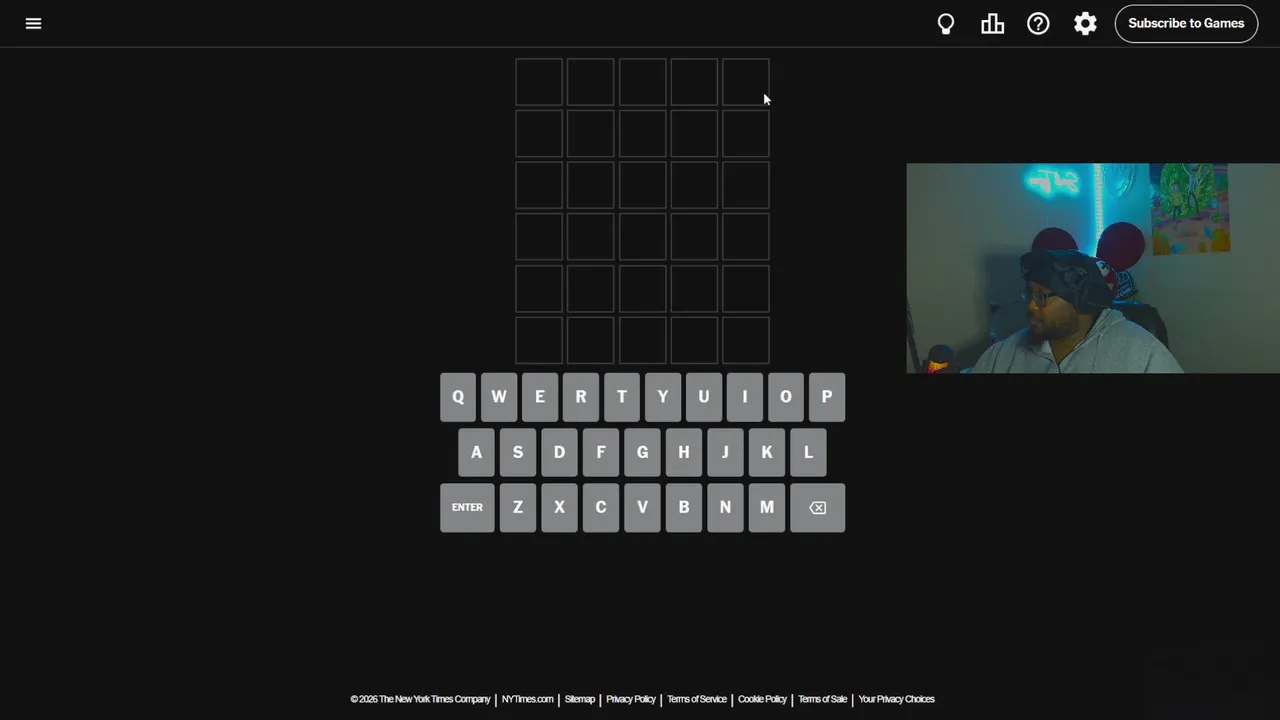The width and height of the screenshot is (1280, 720).
Task: Open the Cookie Policy link
Action: 762,699
